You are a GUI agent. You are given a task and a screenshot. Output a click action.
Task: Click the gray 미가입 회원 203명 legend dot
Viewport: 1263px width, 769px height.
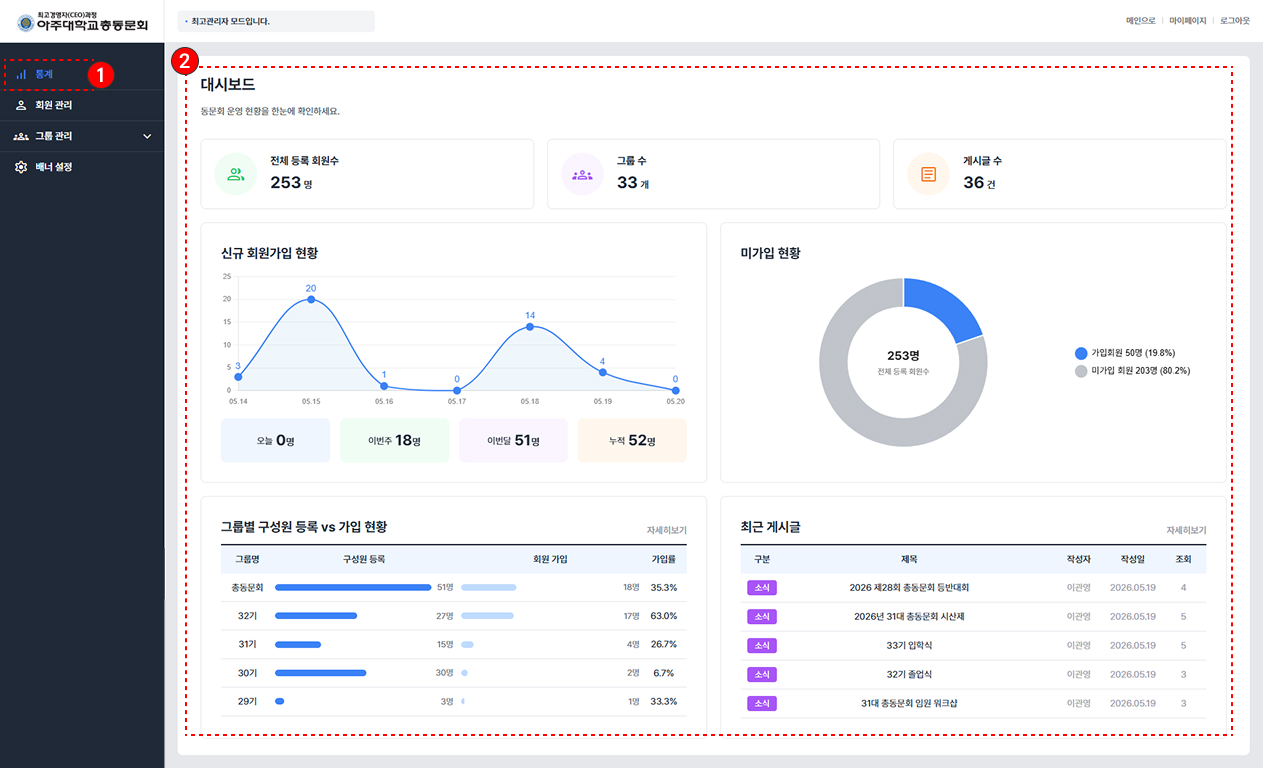(1081, 371)
